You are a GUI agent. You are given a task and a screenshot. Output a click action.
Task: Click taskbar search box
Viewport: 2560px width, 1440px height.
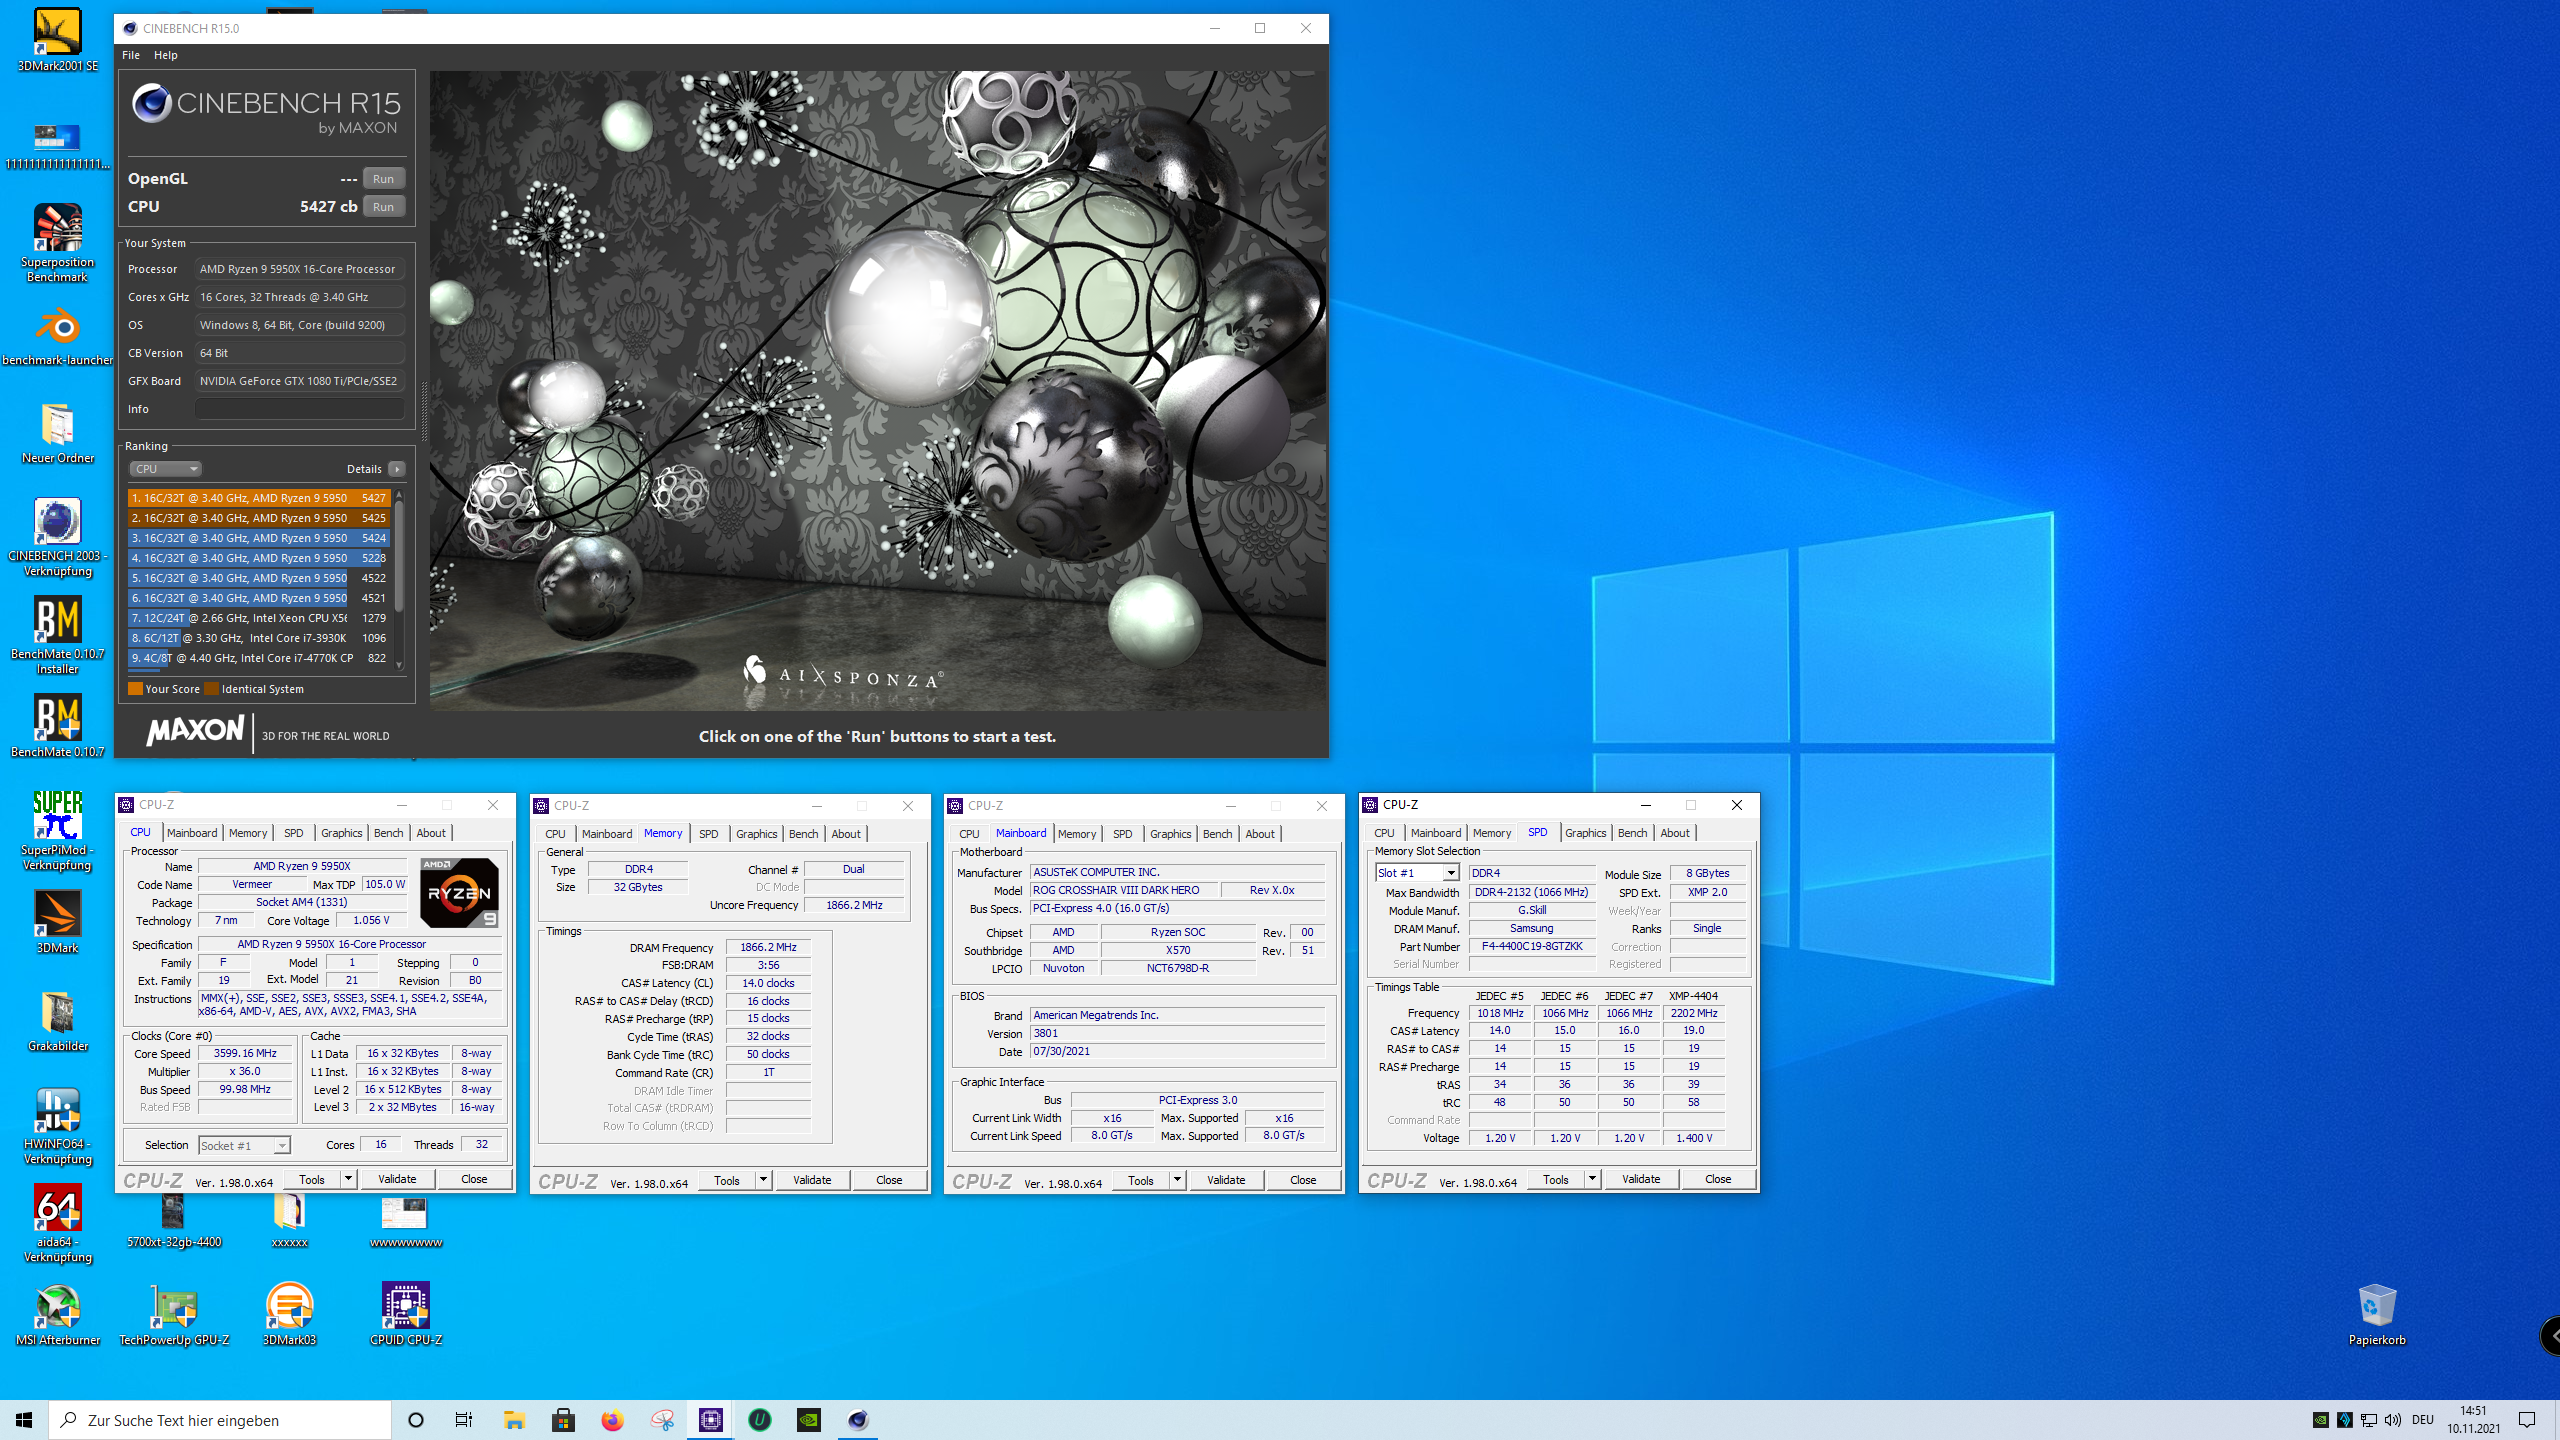[220, 1420]
